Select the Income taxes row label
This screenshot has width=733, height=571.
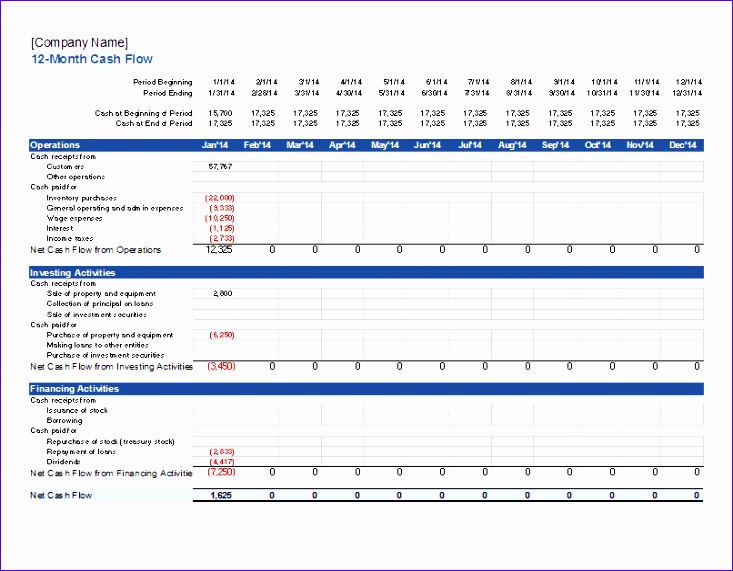(x=70, y=239)
